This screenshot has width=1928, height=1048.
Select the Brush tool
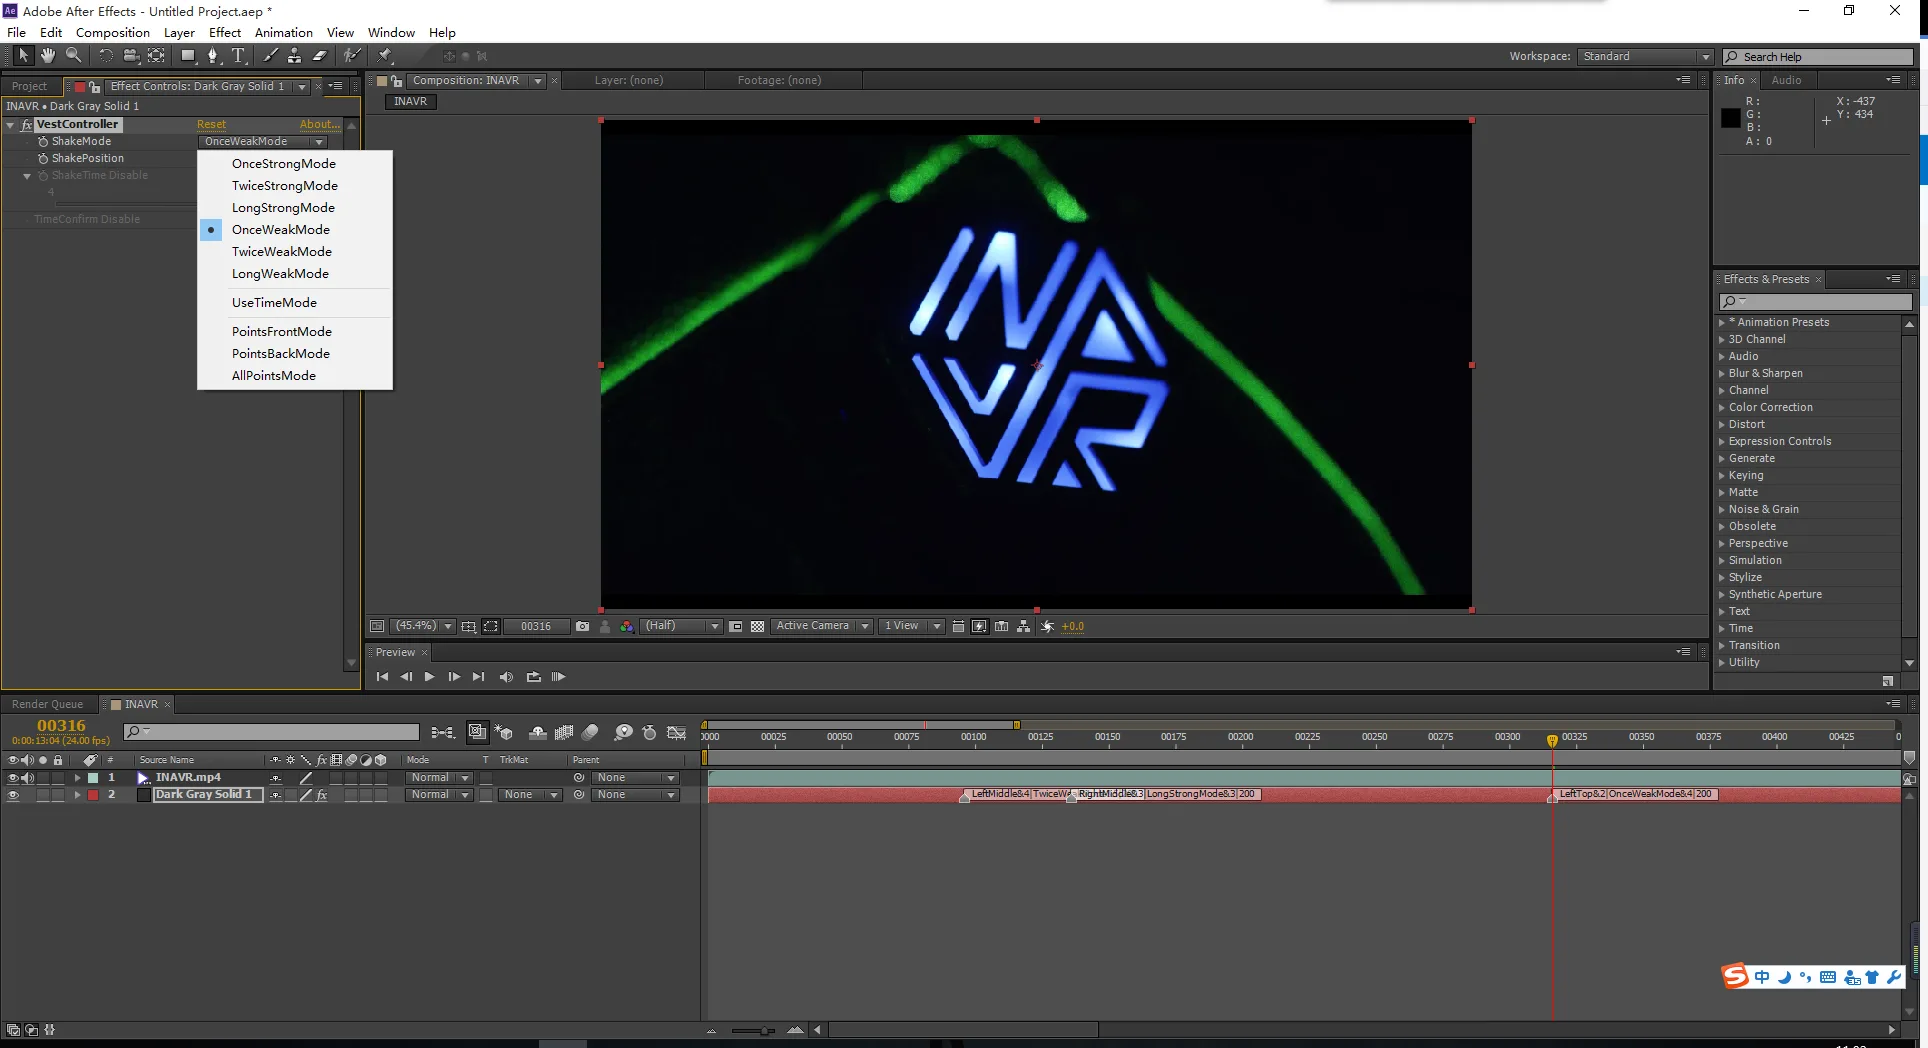270,56
